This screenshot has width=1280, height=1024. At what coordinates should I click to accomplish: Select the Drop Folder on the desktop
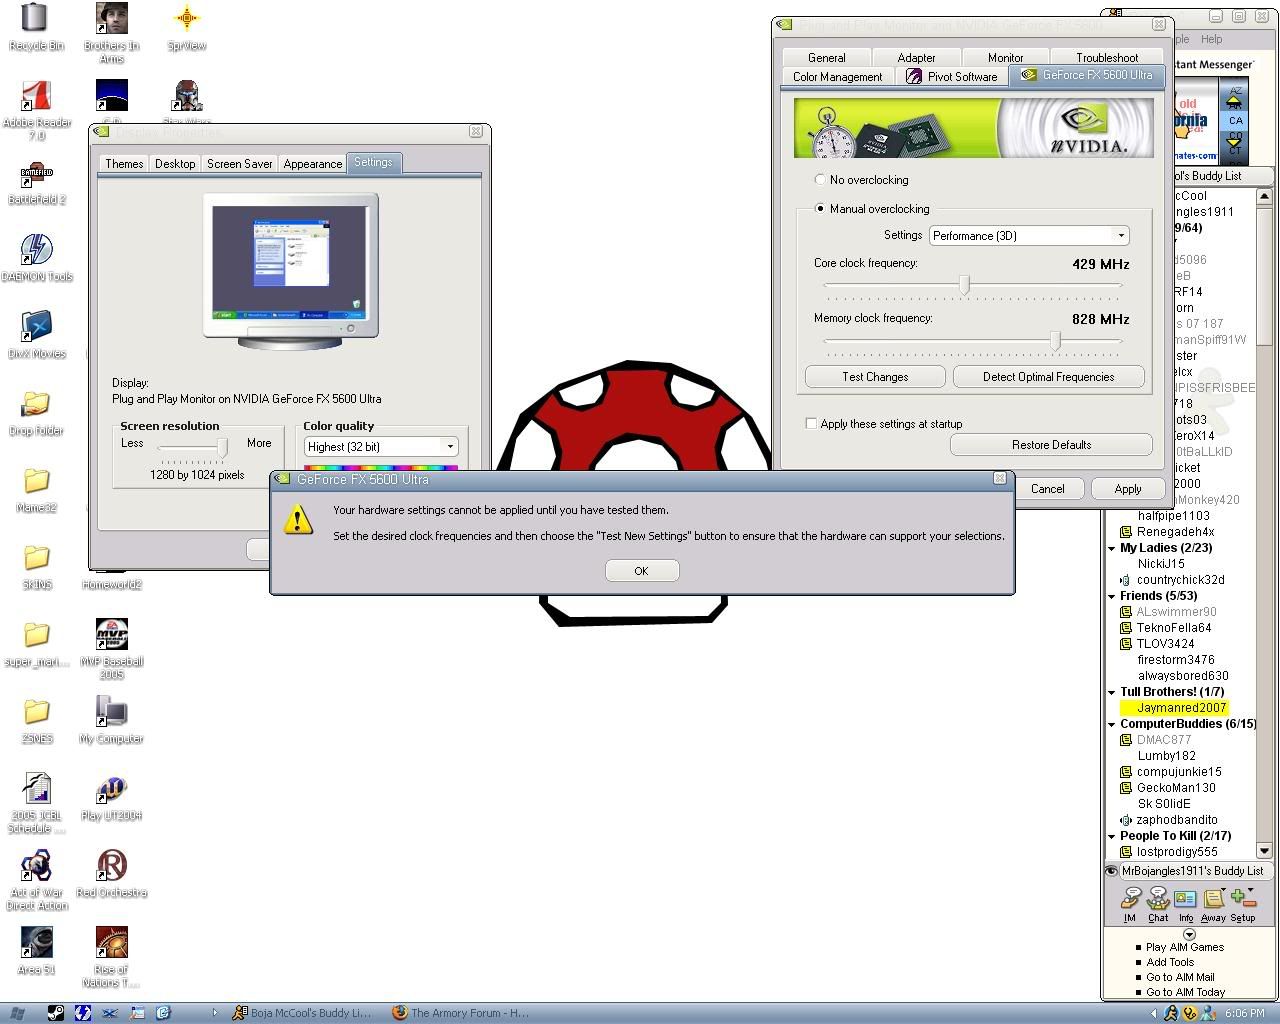(x=36, y=411)
